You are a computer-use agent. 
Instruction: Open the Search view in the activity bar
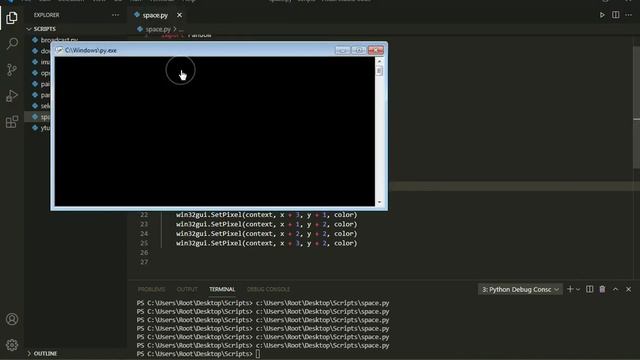[x=12, y=43]
